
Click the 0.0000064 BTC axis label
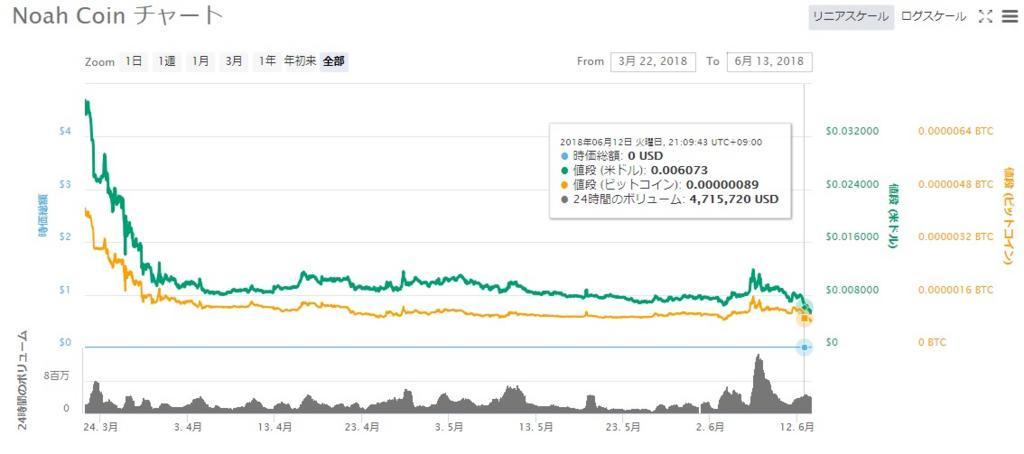[955, 131]
